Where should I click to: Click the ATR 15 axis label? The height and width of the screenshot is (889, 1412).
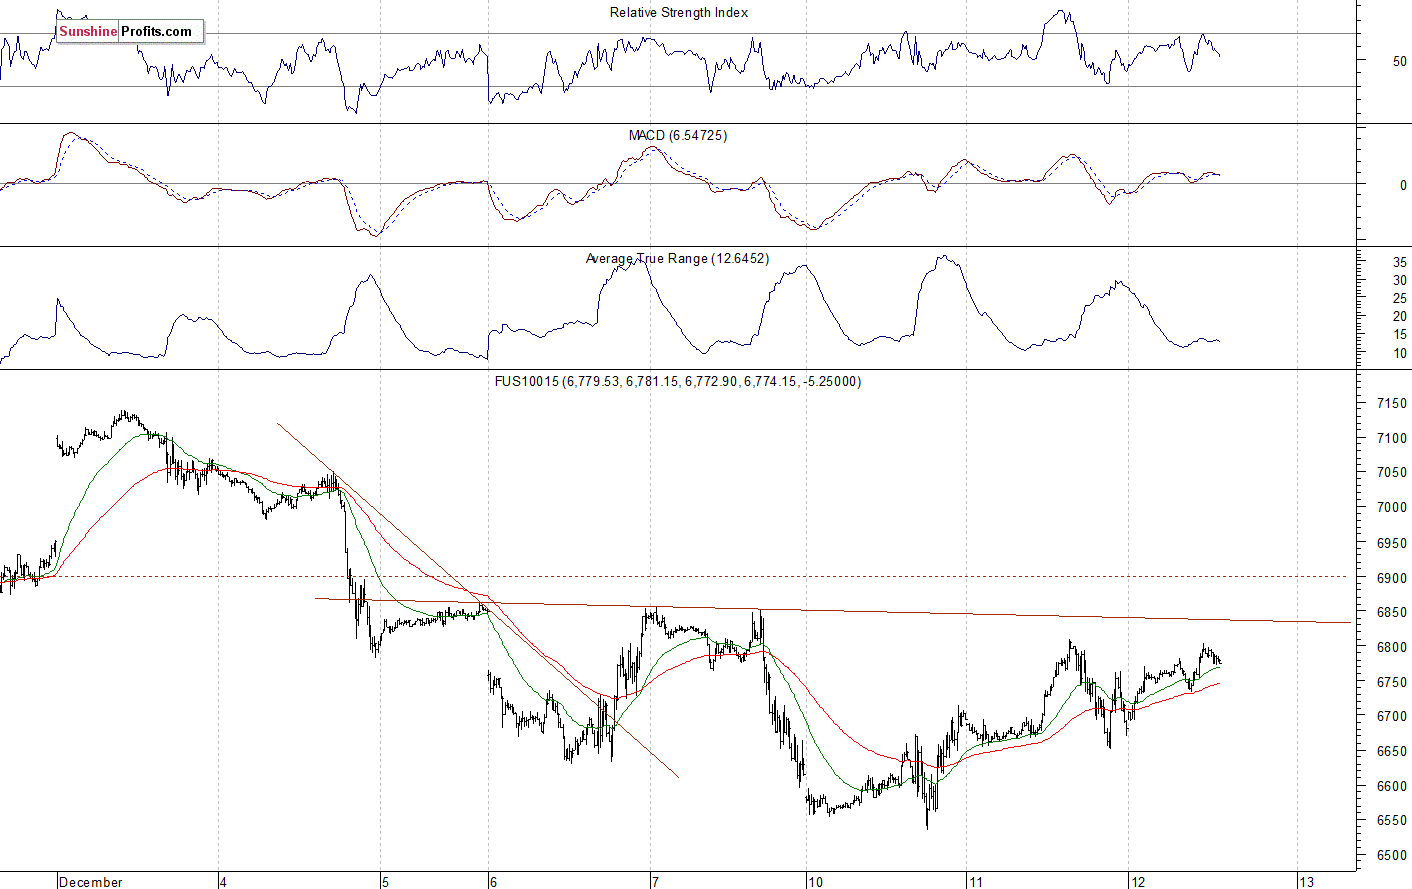(1400, 335)
